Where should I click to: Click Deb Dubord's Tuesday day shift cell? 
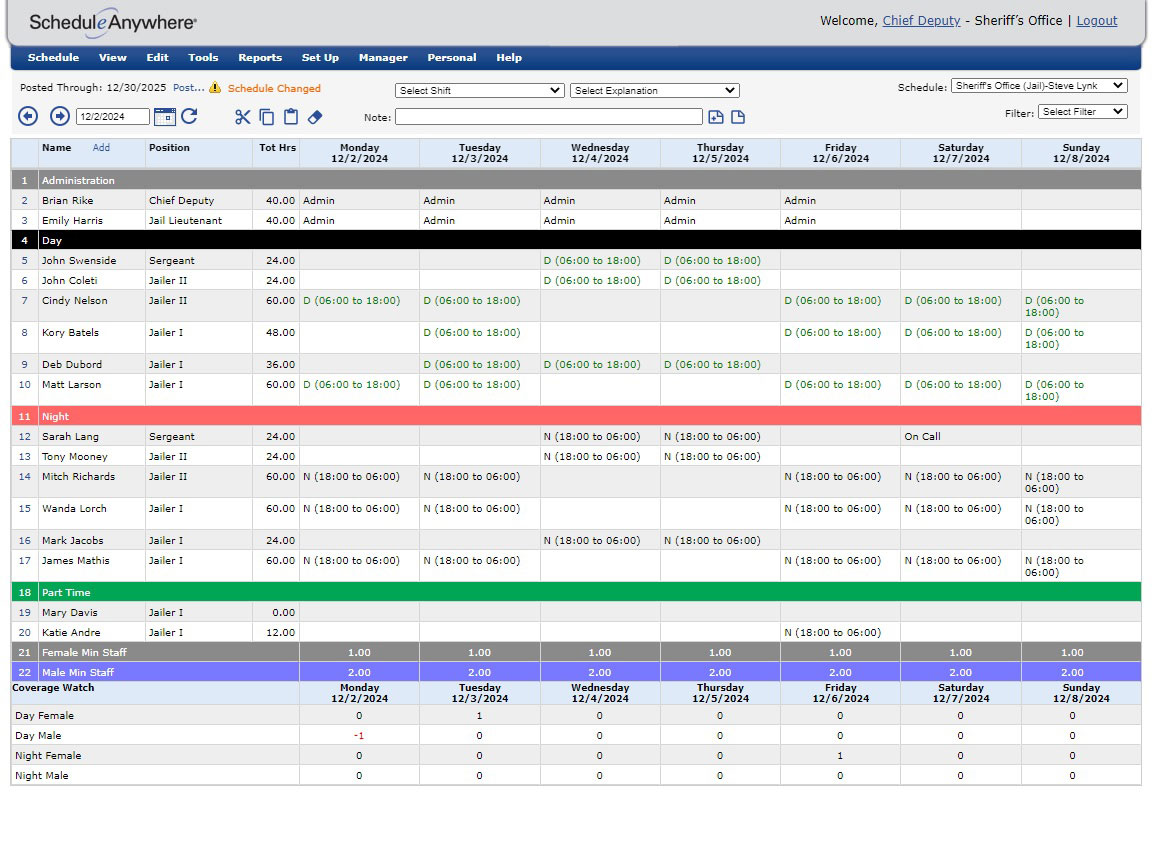tap(480, 364)
